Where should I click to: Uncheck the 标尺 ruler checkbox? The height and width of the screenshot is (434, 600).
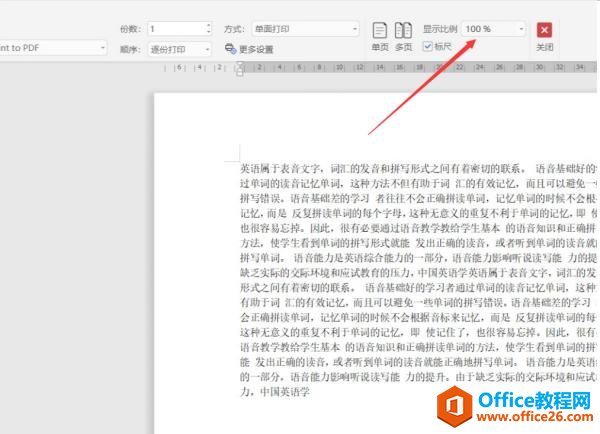[428, 46]
